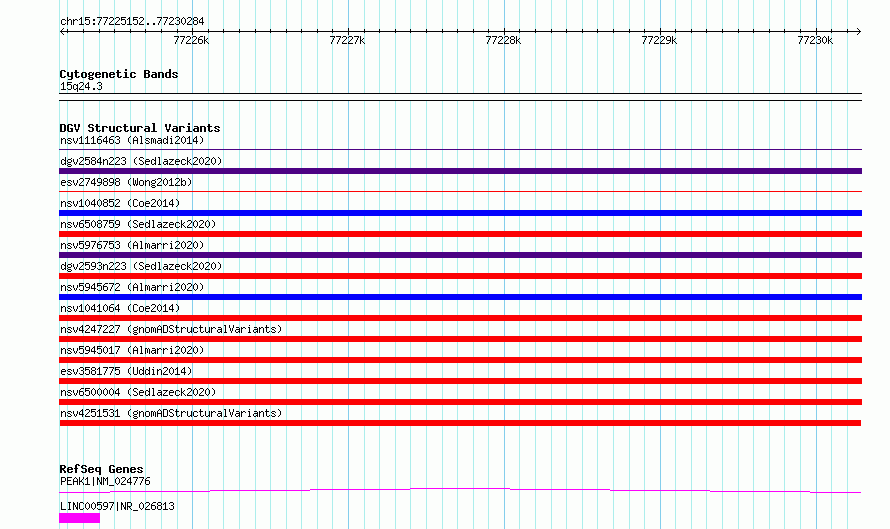Click the 77226k ruler tick label
The height and width of the screenshot is (529, 890).
click(x=191, y=40)
